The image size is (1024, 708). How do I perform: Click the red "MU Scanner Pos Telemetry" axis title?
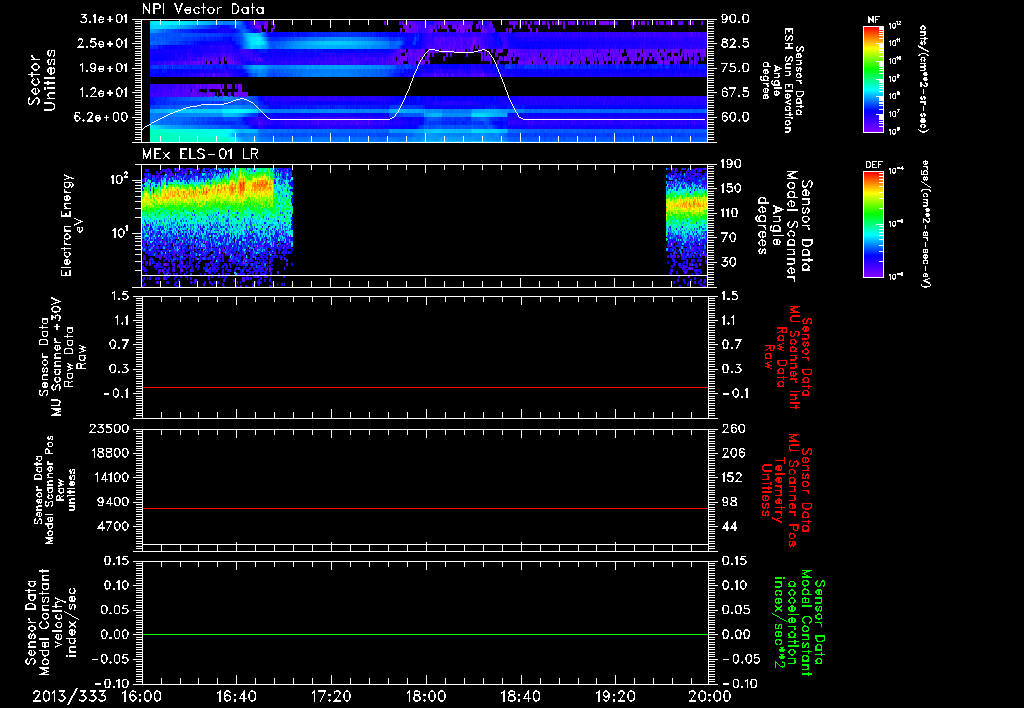786,490
